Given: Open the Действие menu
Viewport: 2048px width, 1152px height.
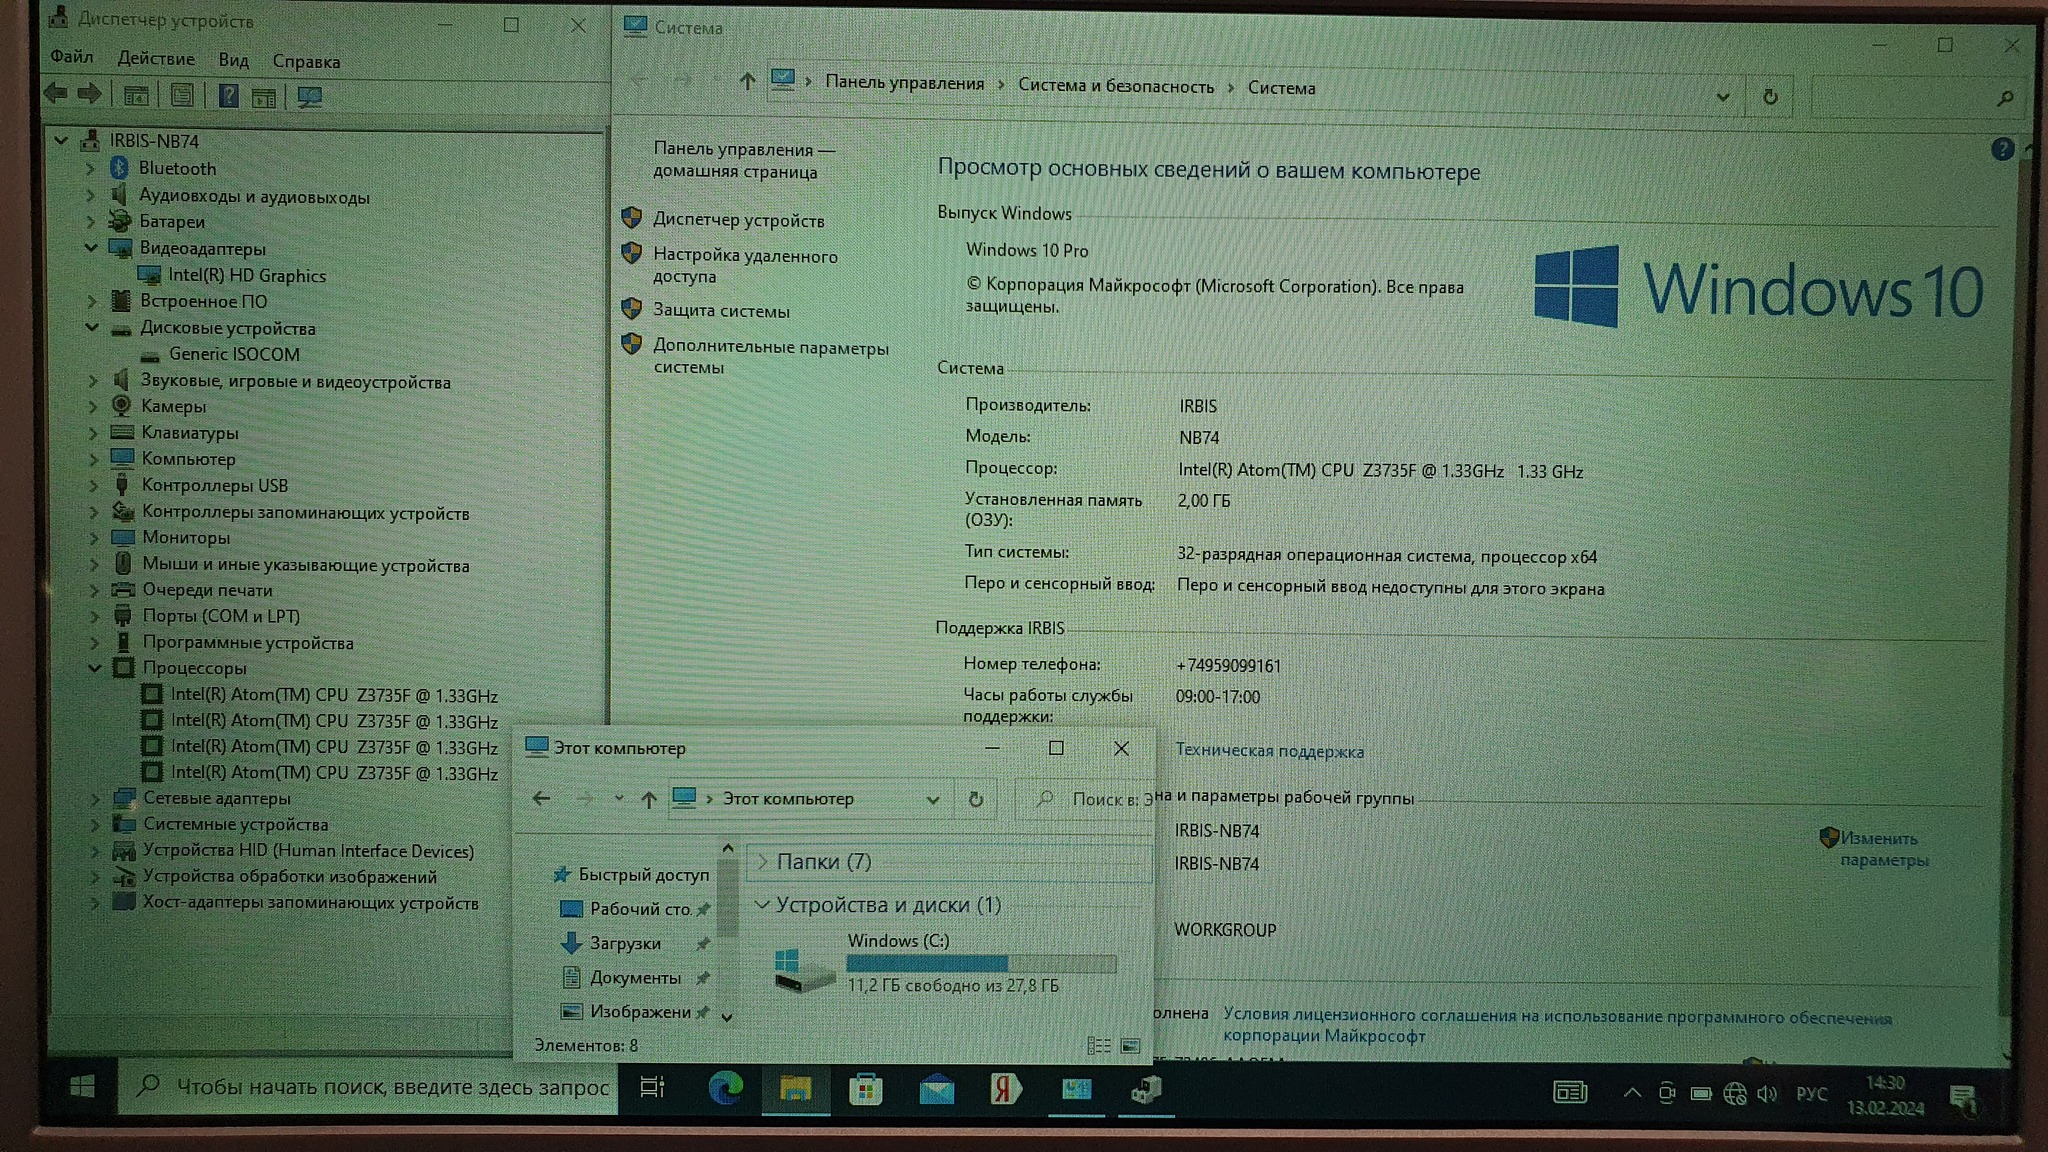Looking at the screenshot, I should pyautogui.click(x=156, y=59).
